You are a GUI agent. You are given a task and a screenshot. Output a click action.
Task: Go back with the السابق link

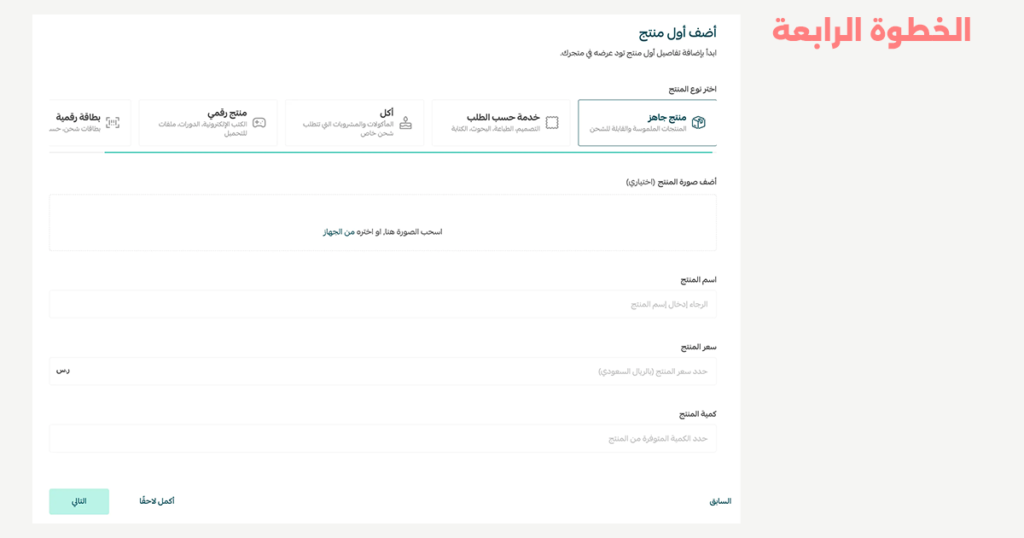[x=720, y=501]
